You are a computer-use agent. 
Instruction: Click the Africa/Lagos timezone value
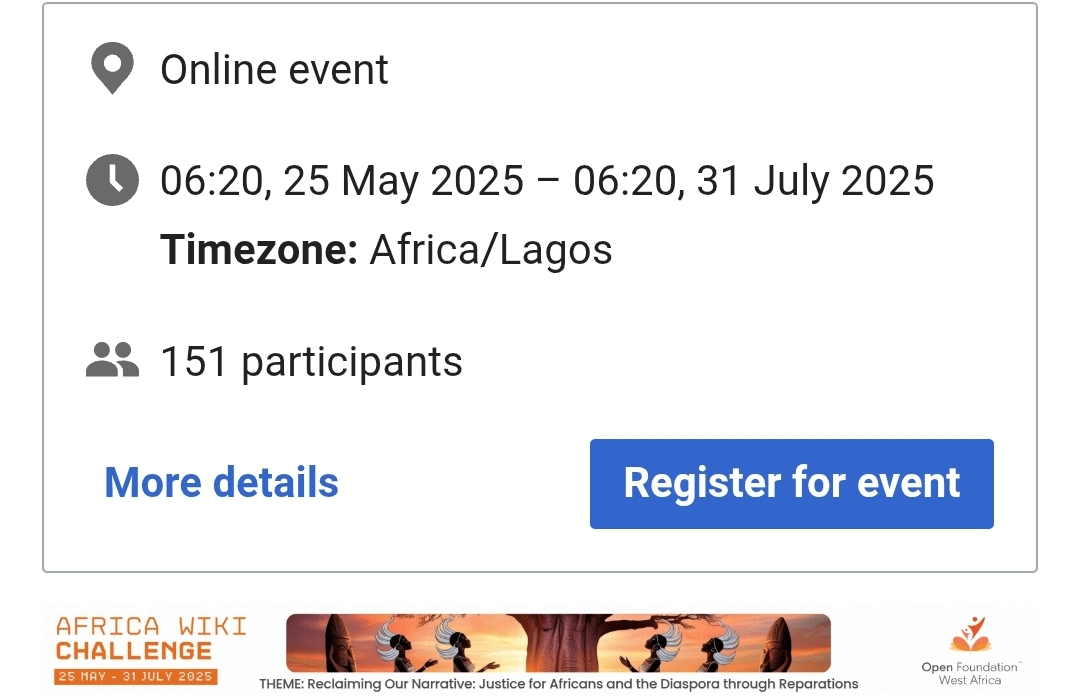pyautogui.click(x=490, y=250)
